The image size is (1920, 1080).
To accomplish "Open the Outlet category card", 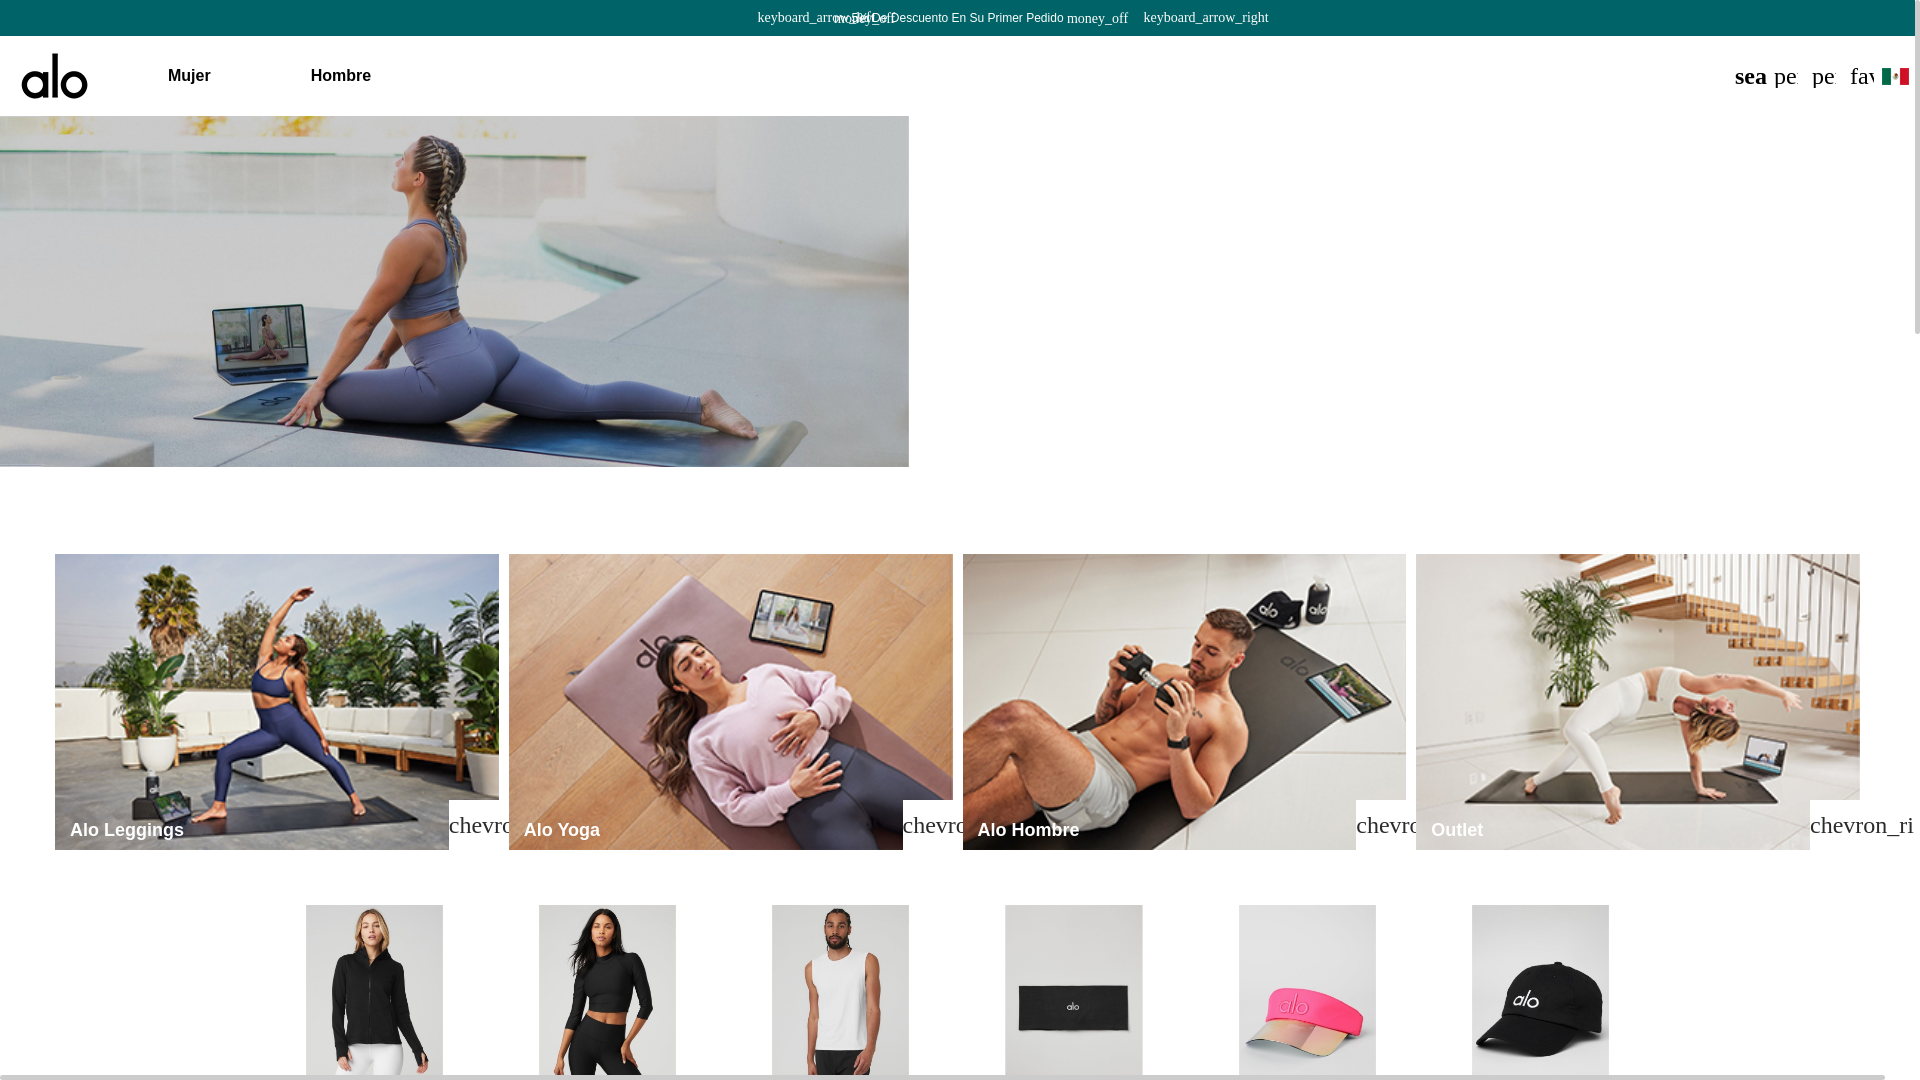I will tap(1638, 702).
